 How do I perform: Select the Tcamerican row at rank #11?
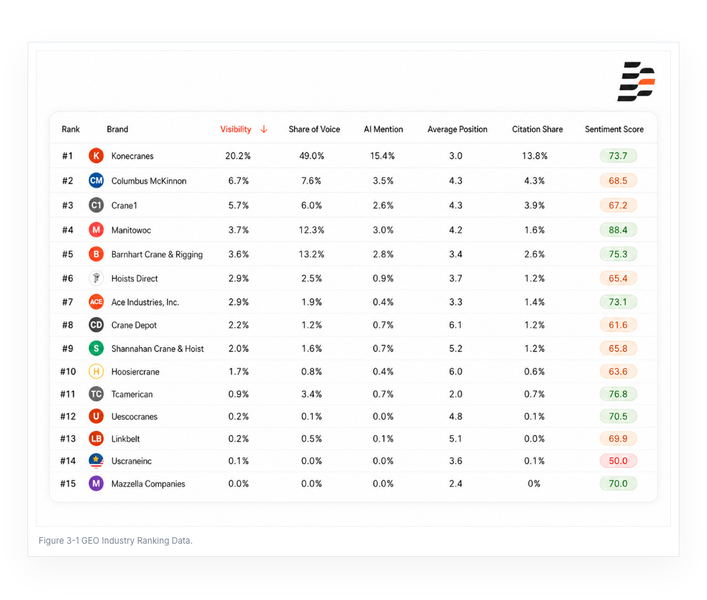353,394
